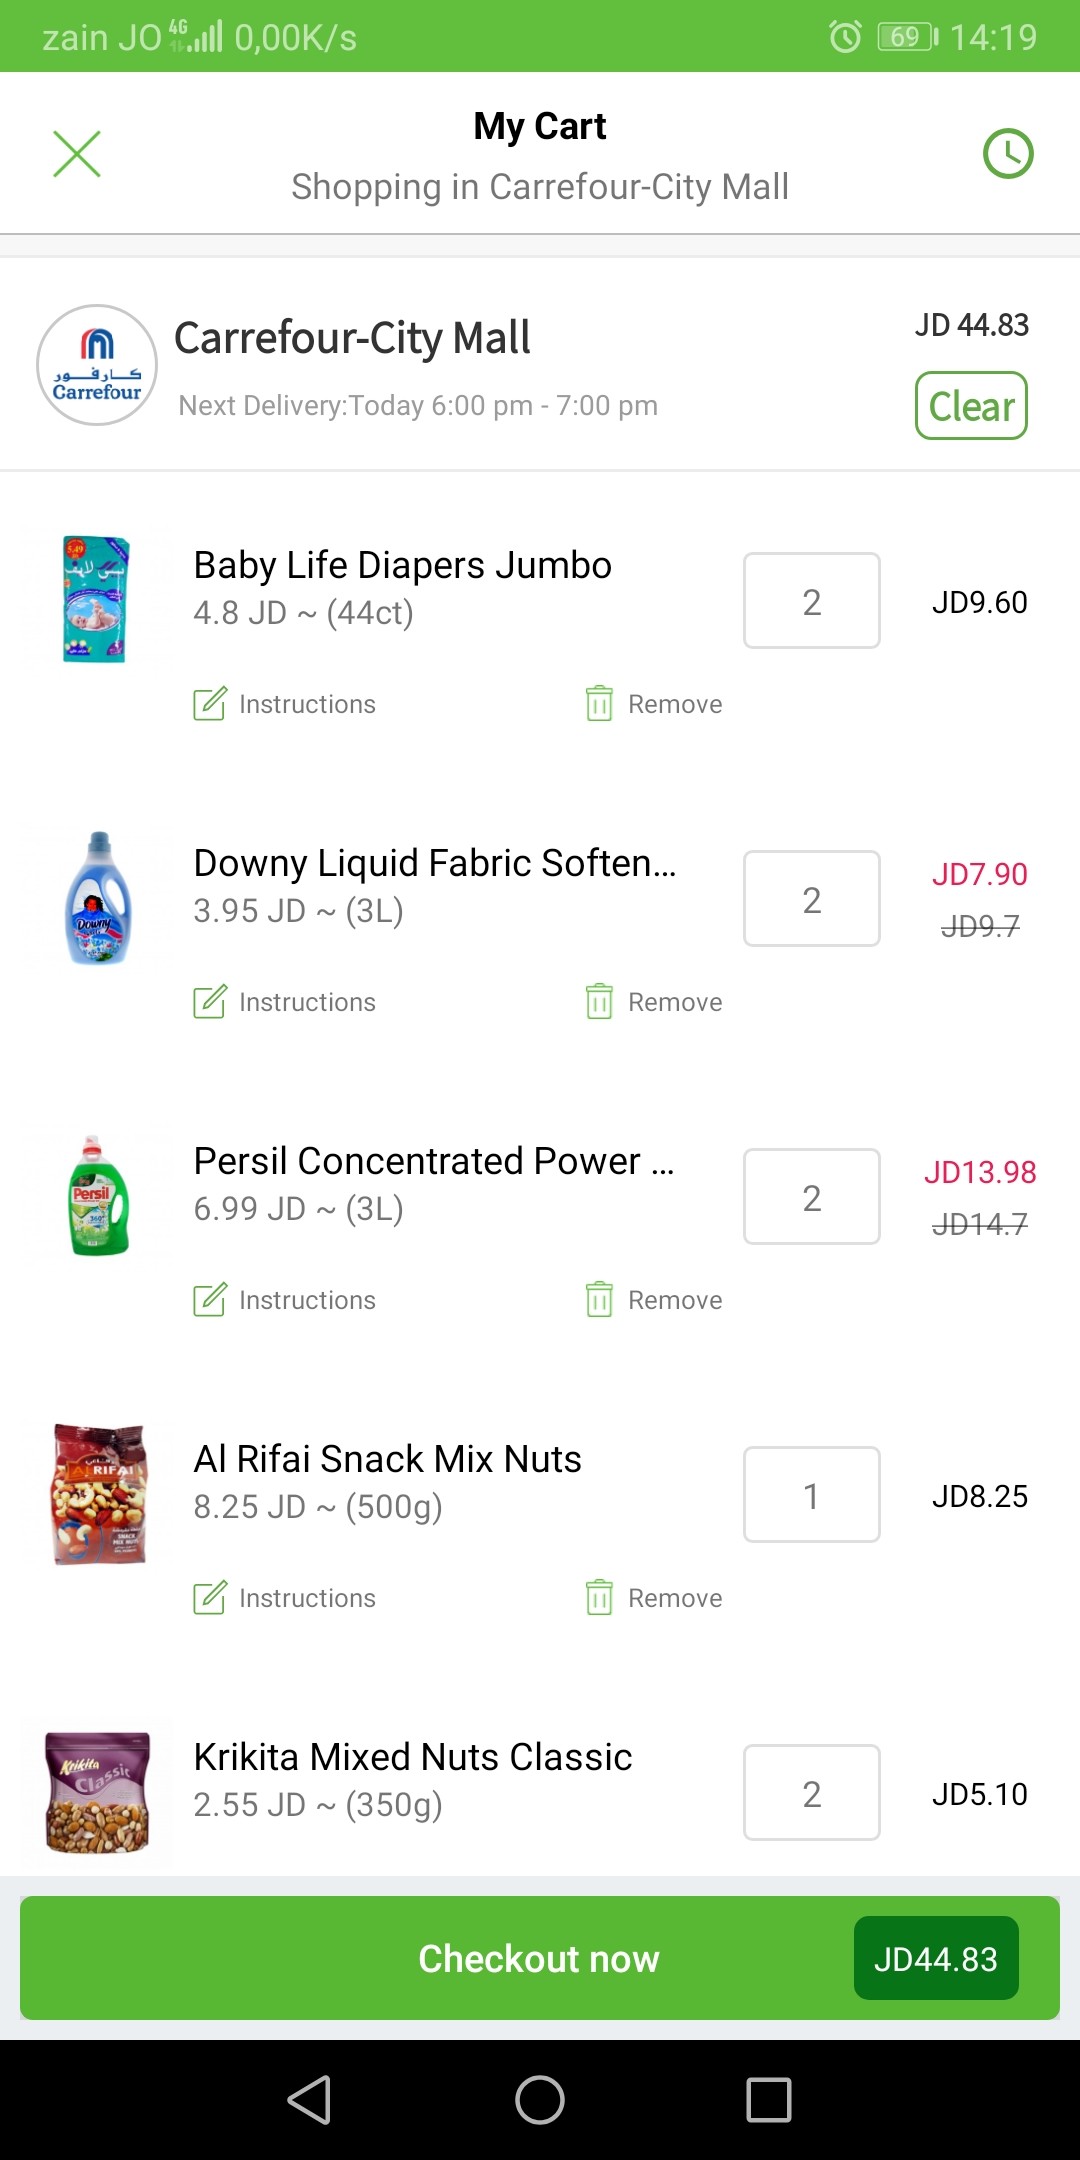This screenshot has width=1080, height=2160.
Task: Add instructions for Downy Fabric Softener
Action: coord(285,1002)
